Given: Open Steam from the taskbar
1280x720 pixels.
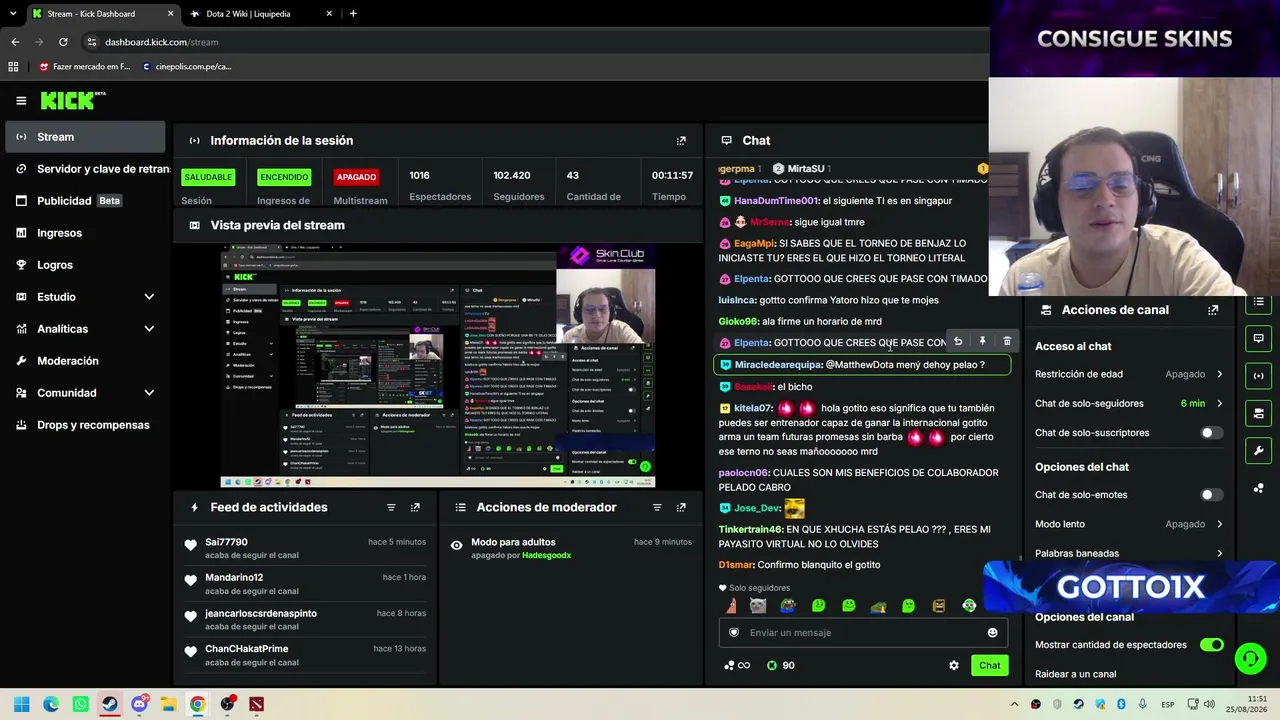Looking at the screenshot, I should [110, 704].
